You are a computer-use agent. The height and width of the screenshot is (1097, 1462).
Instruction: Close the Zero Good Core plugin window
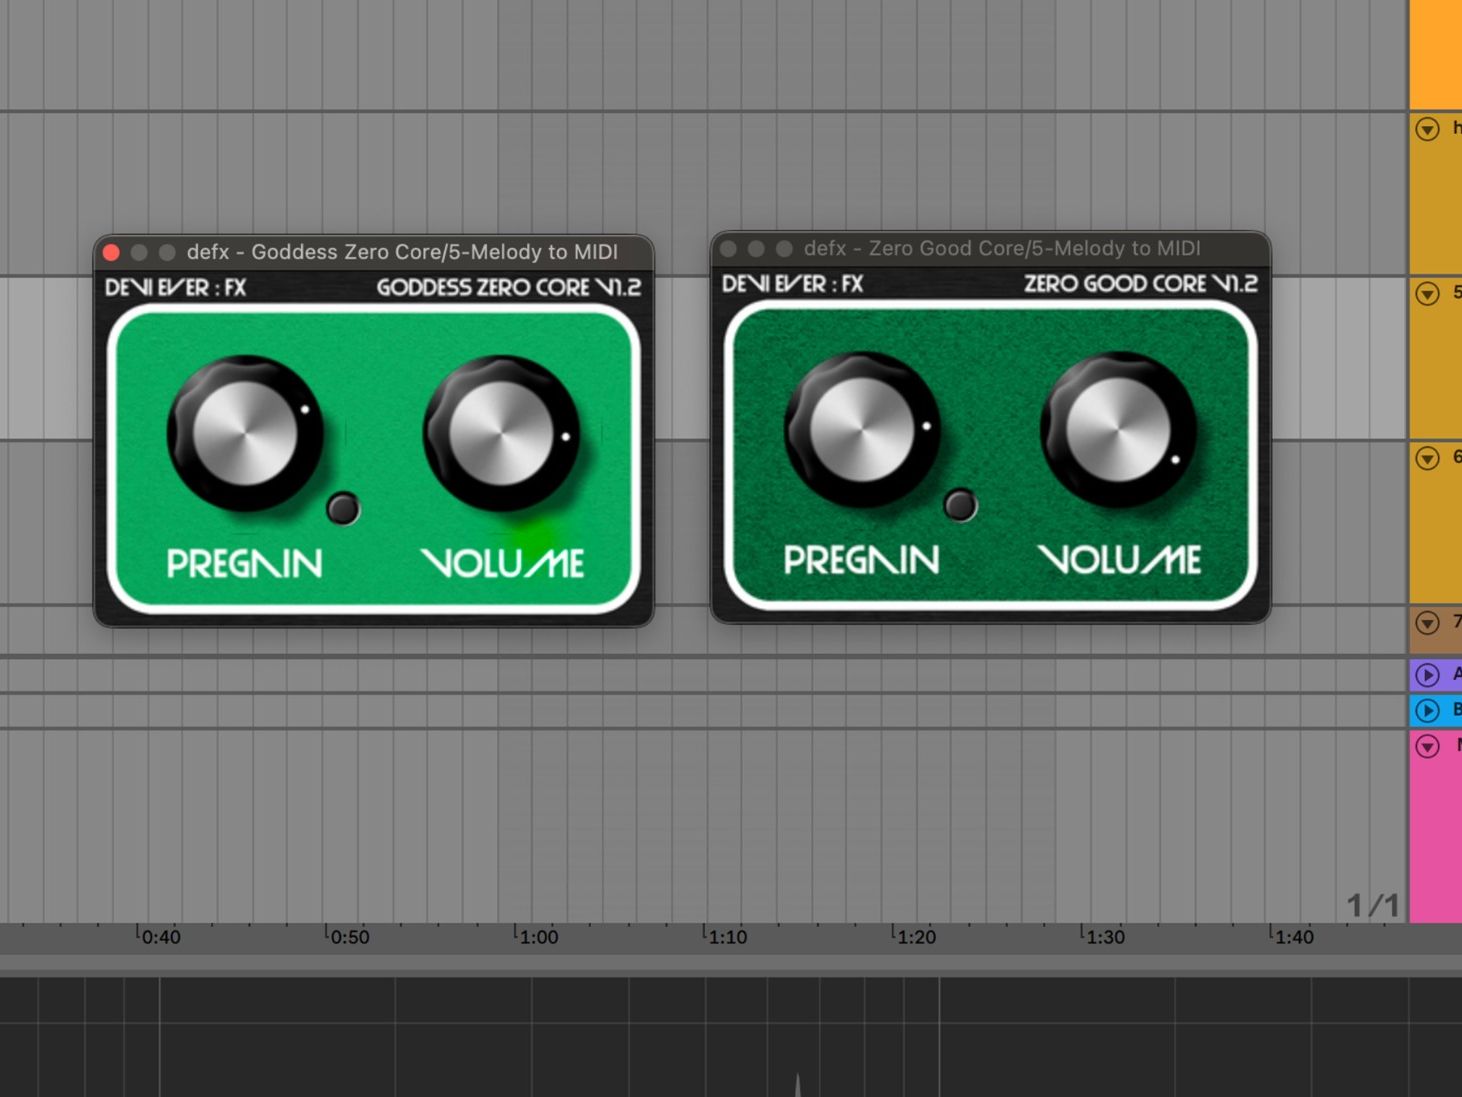[x=729, y=248]
